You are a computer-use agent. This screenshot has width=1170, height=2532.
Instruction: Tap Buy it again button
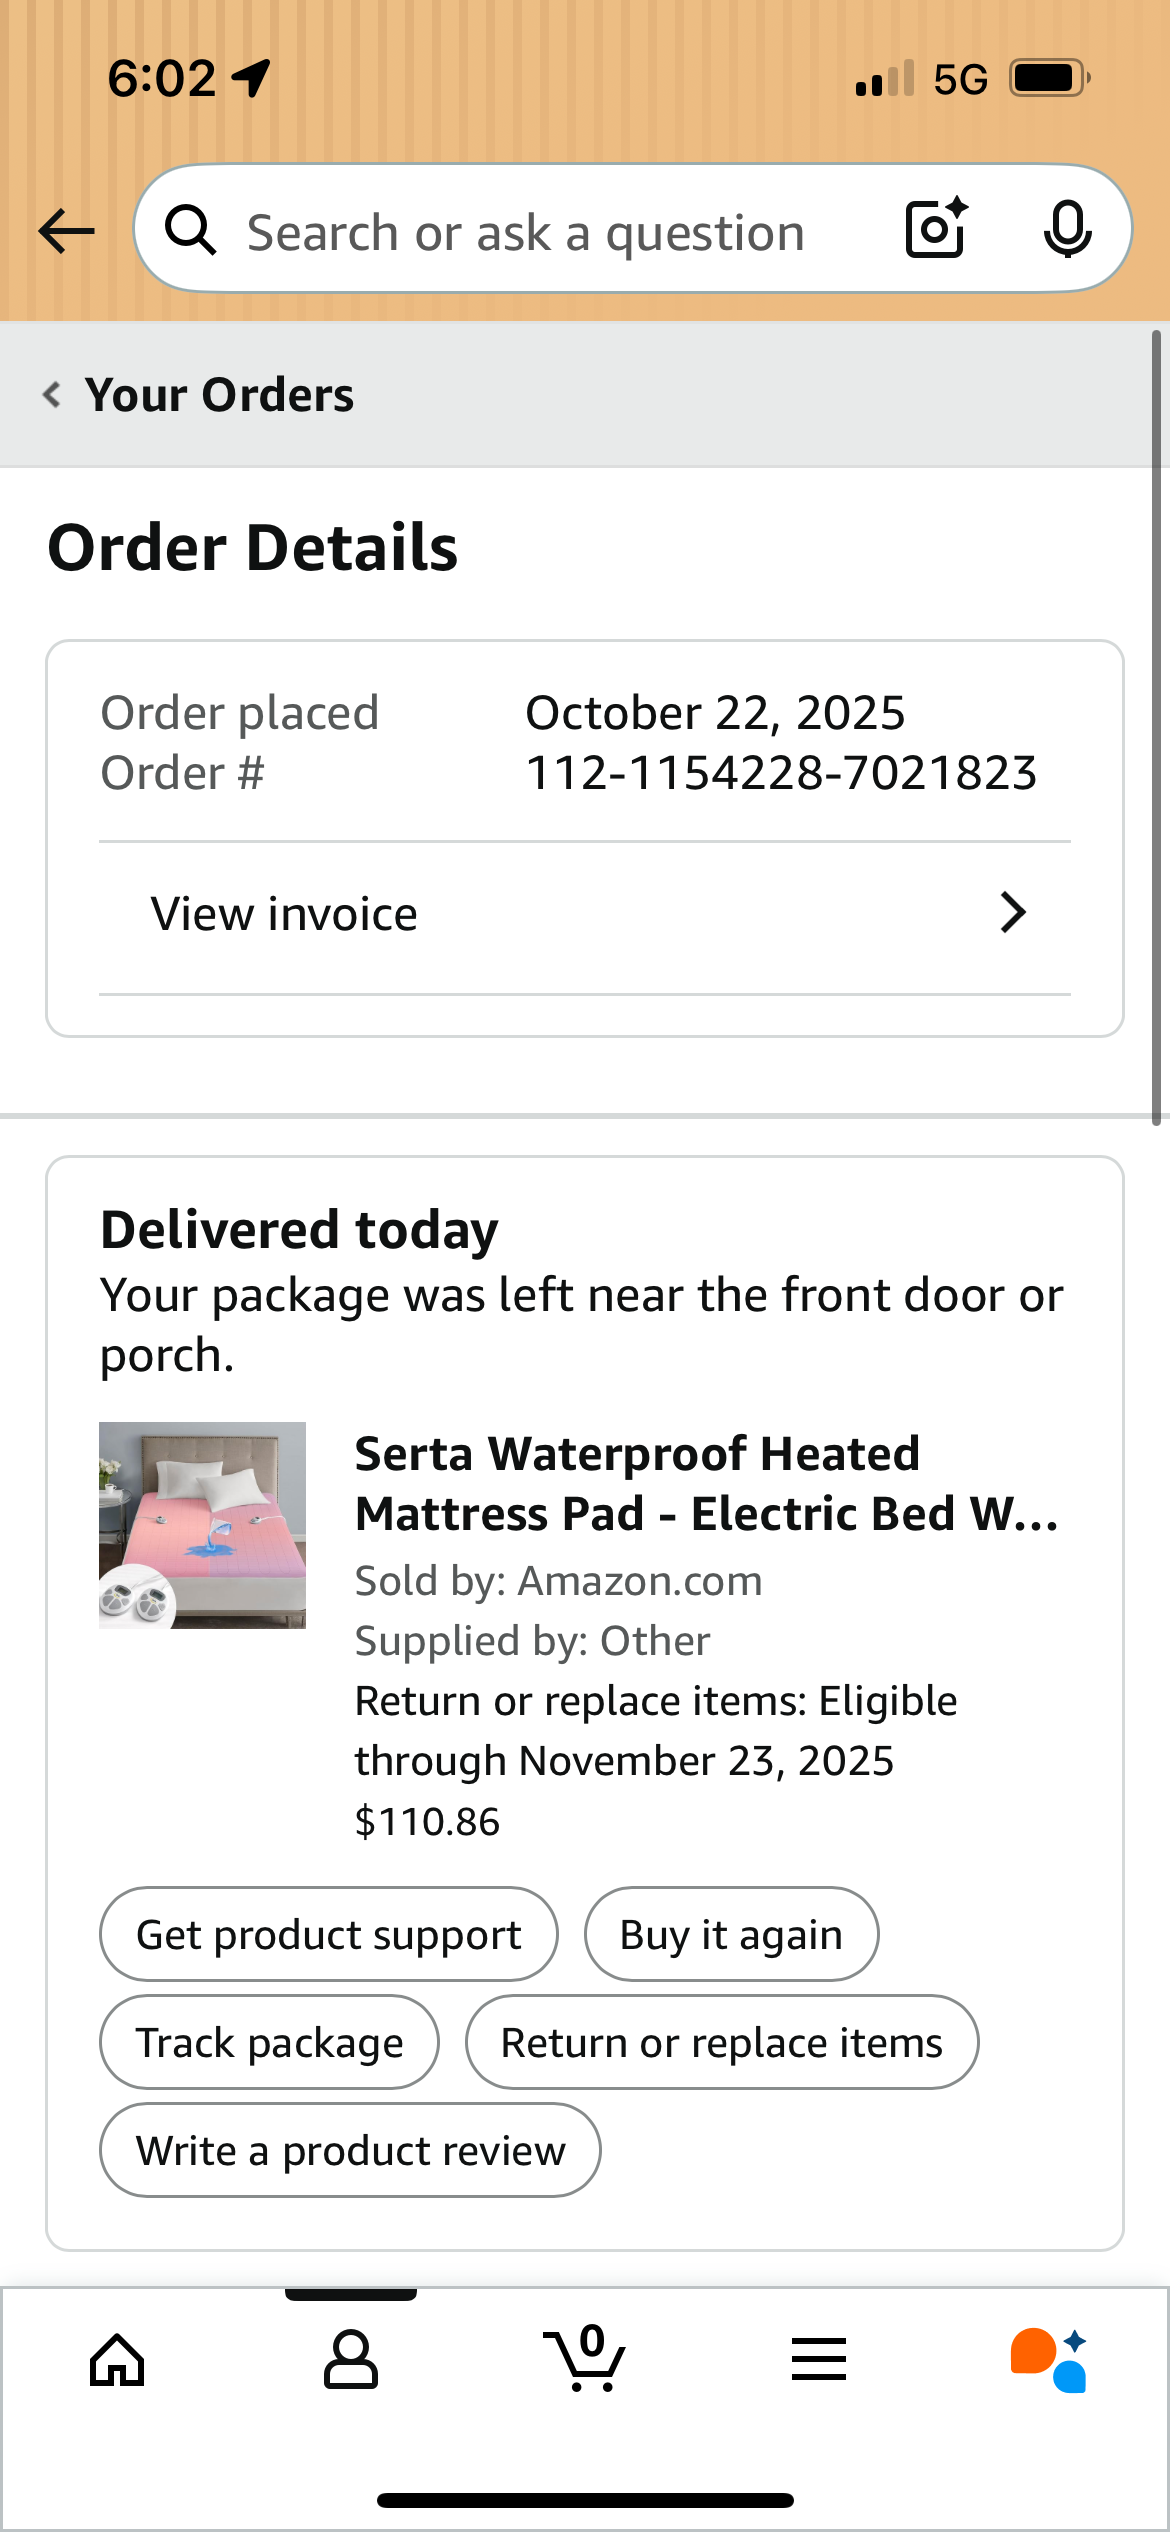click(731, 1934)
